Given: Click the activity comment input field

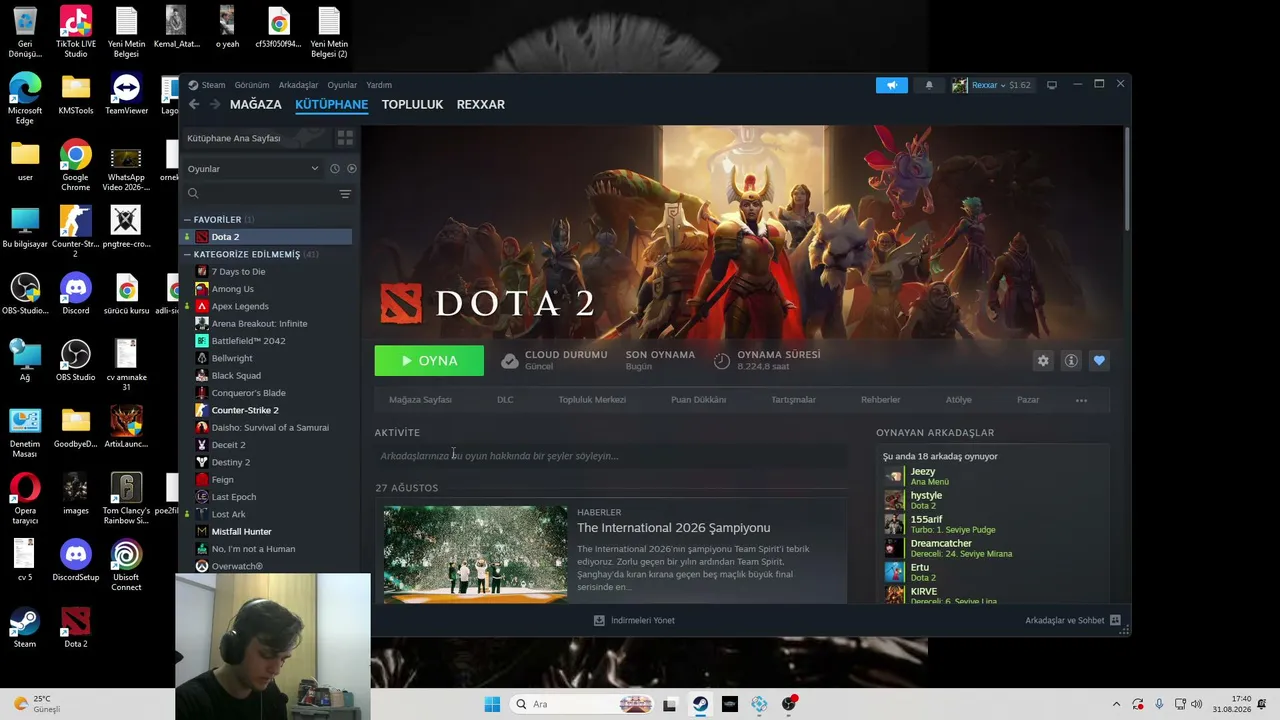Looking at the screenshot, I should [x=611, y=456].
